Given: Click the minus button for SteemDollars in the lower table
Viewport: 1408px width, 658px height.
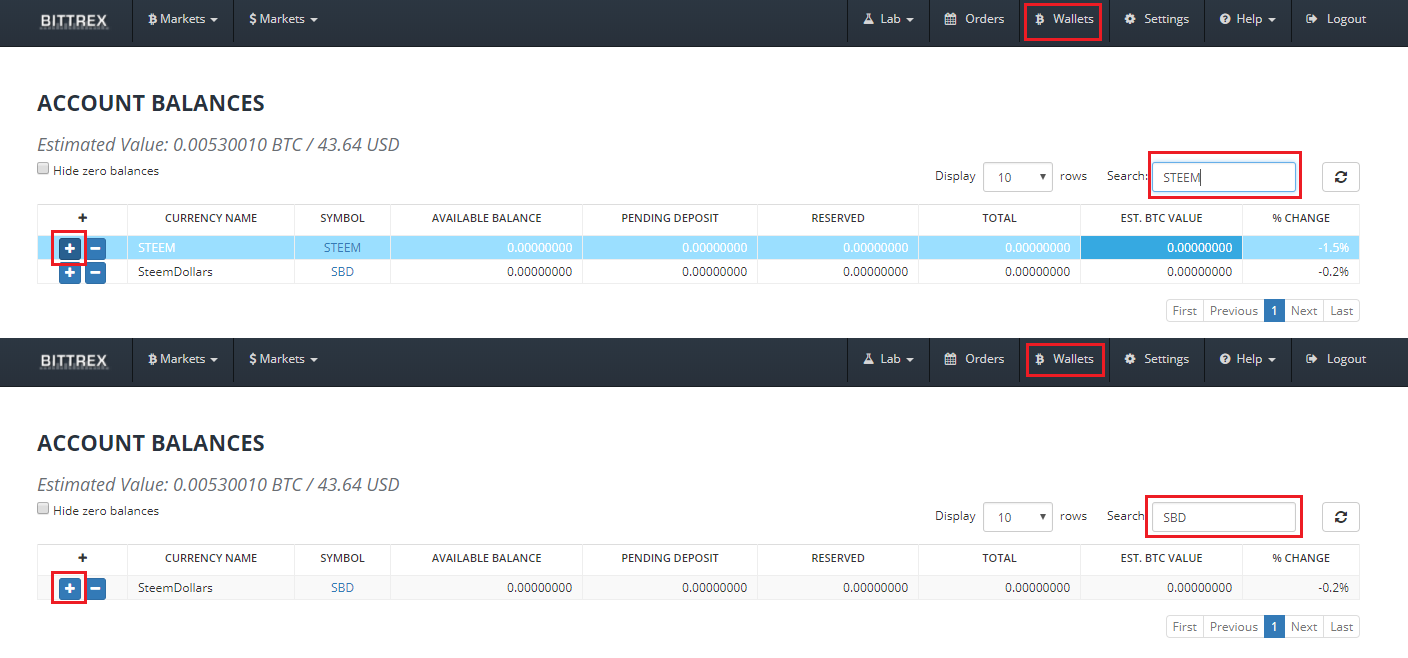Looking at the screenshot, I should coord(95,588).
